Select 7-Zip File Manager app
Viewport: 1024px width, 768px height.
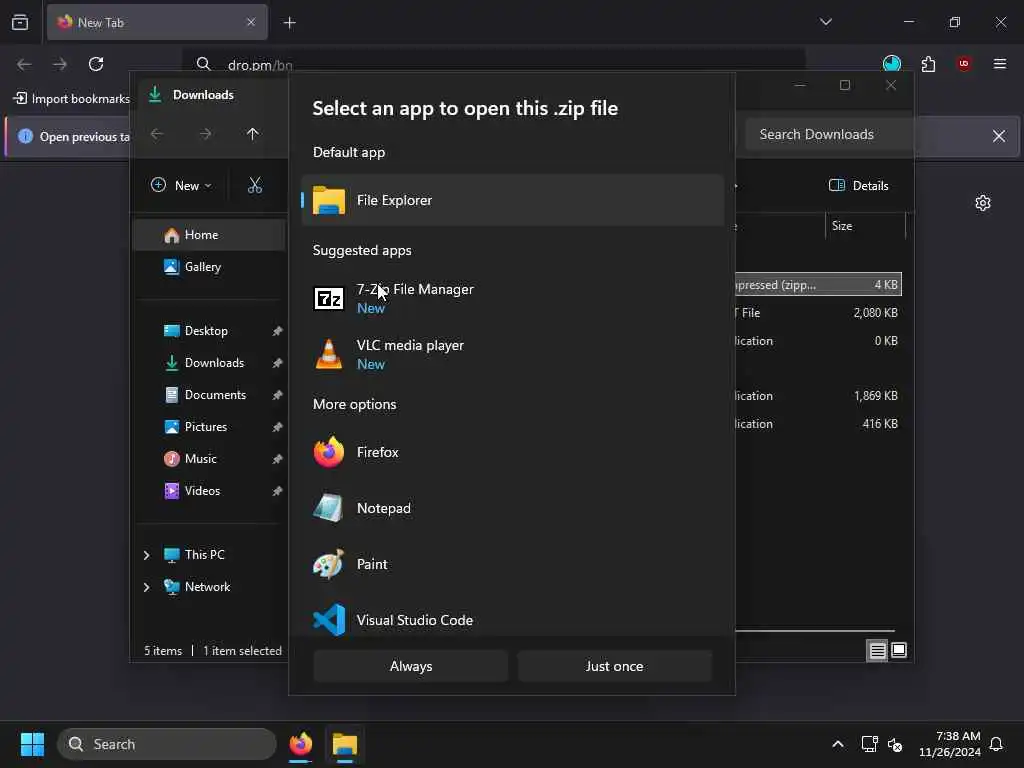pyautogui.click(x=512, y=298)
